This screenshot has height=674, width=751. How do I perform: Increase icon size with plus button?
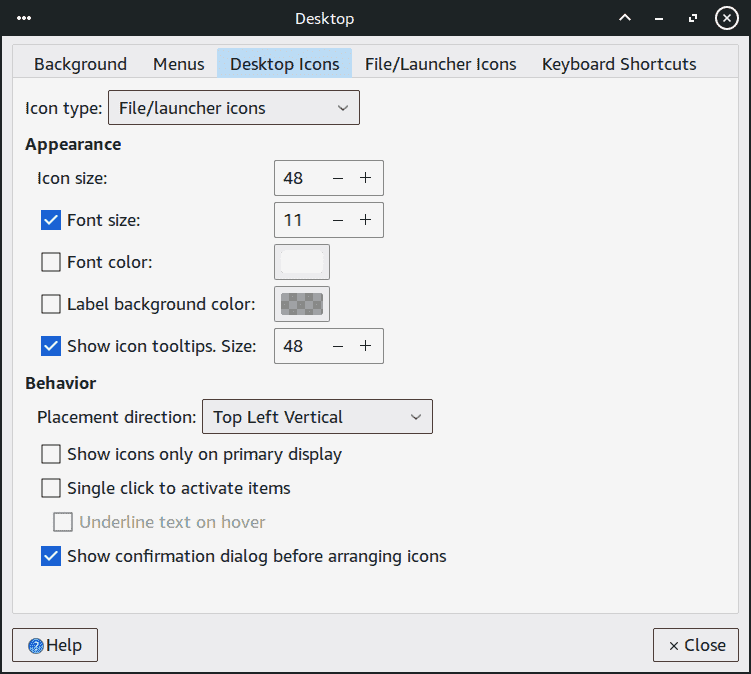click(x=366, y=178)
